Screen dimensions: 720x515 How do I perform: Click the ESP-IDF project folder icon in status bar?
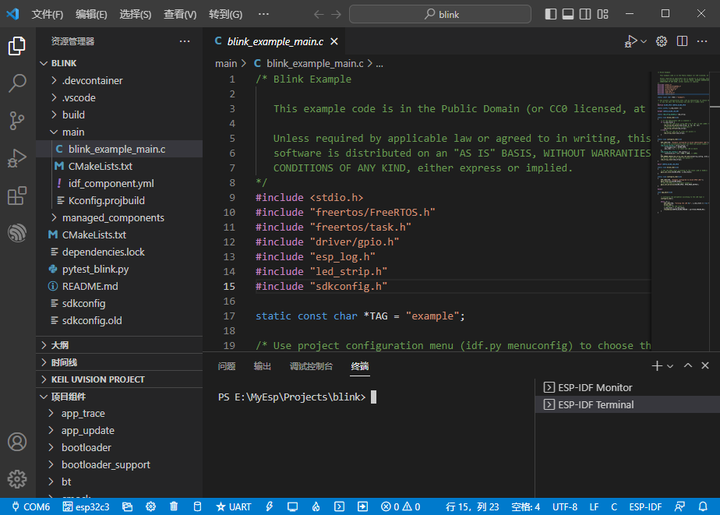tap(127, 507)
